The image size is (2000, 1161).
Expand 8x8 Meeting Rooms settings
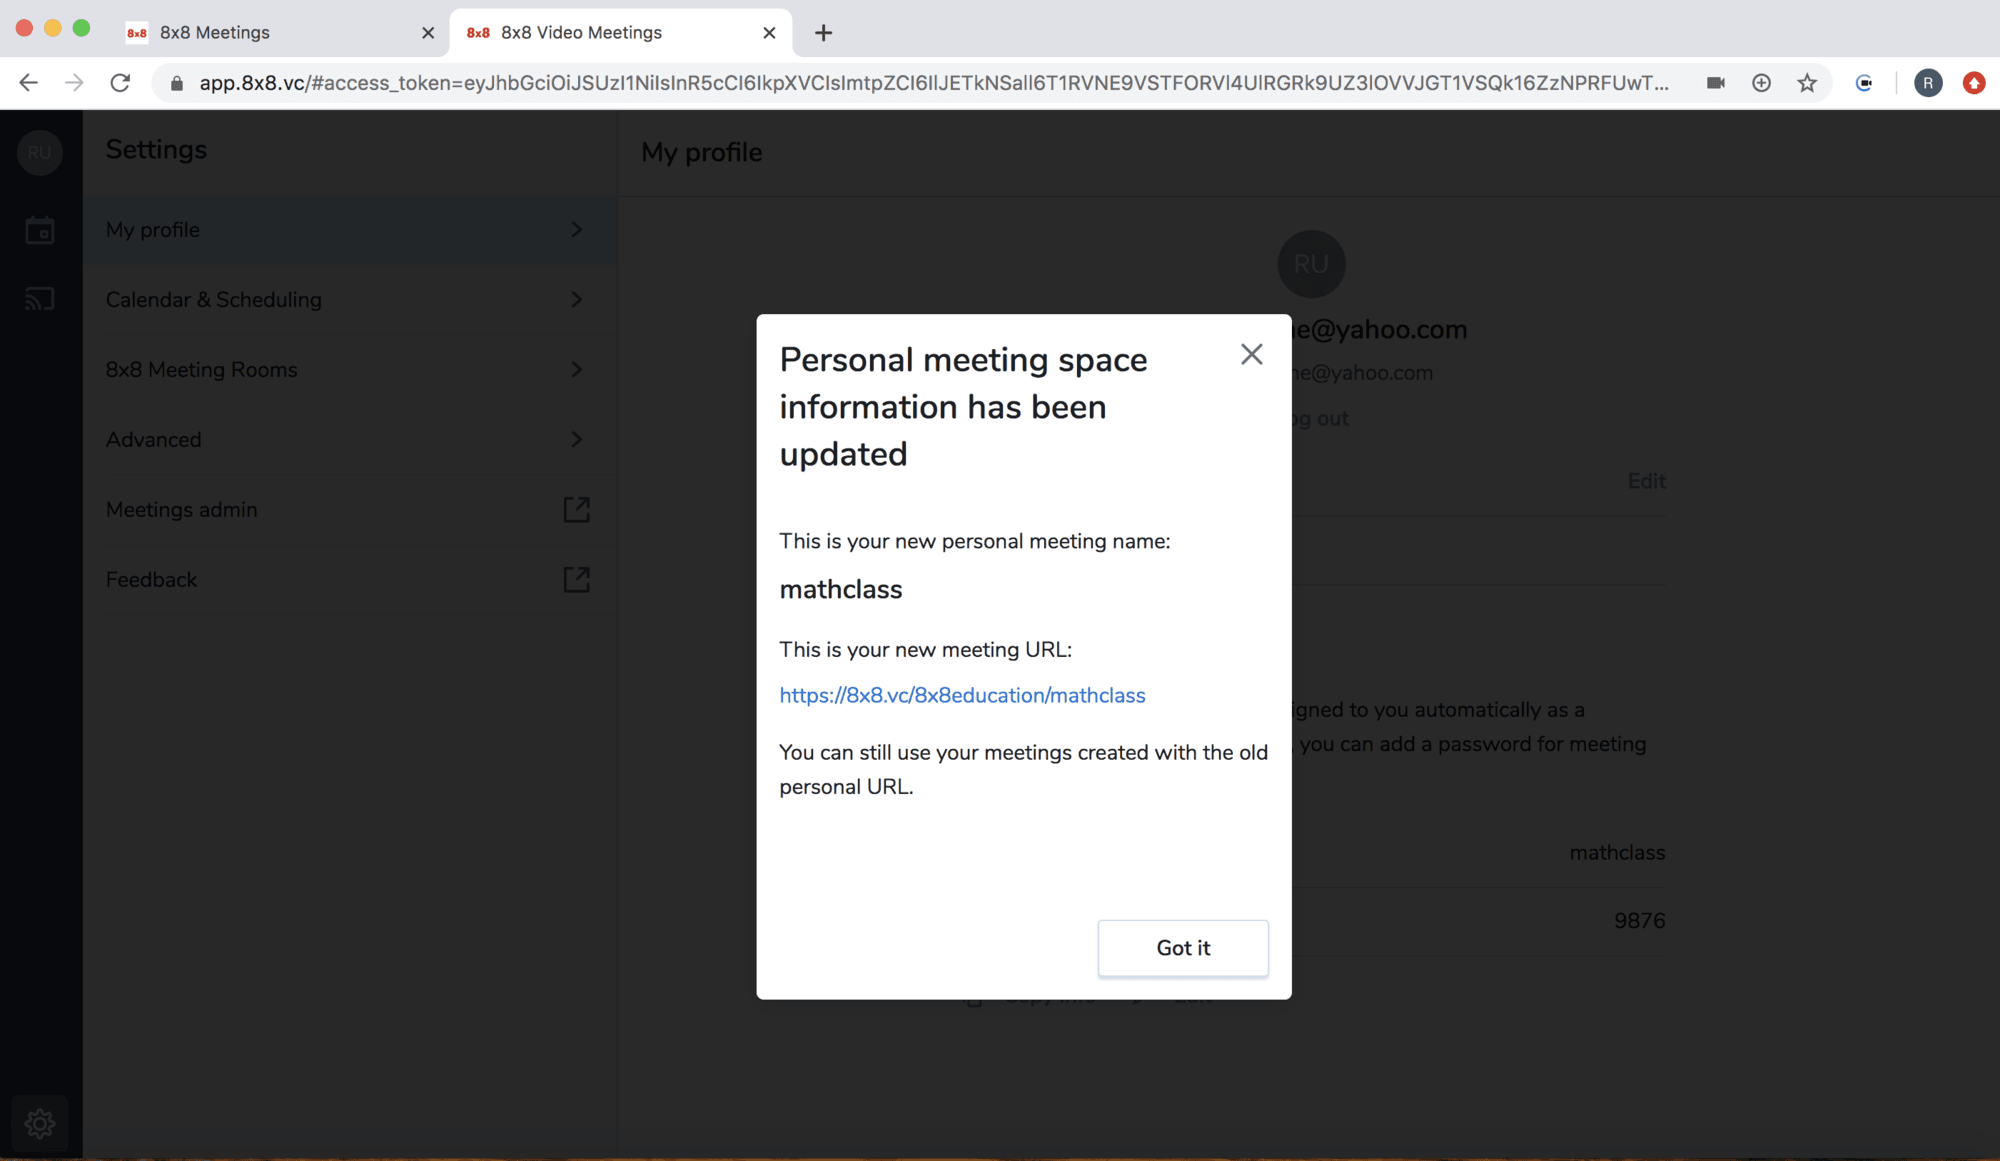(576, 370)
